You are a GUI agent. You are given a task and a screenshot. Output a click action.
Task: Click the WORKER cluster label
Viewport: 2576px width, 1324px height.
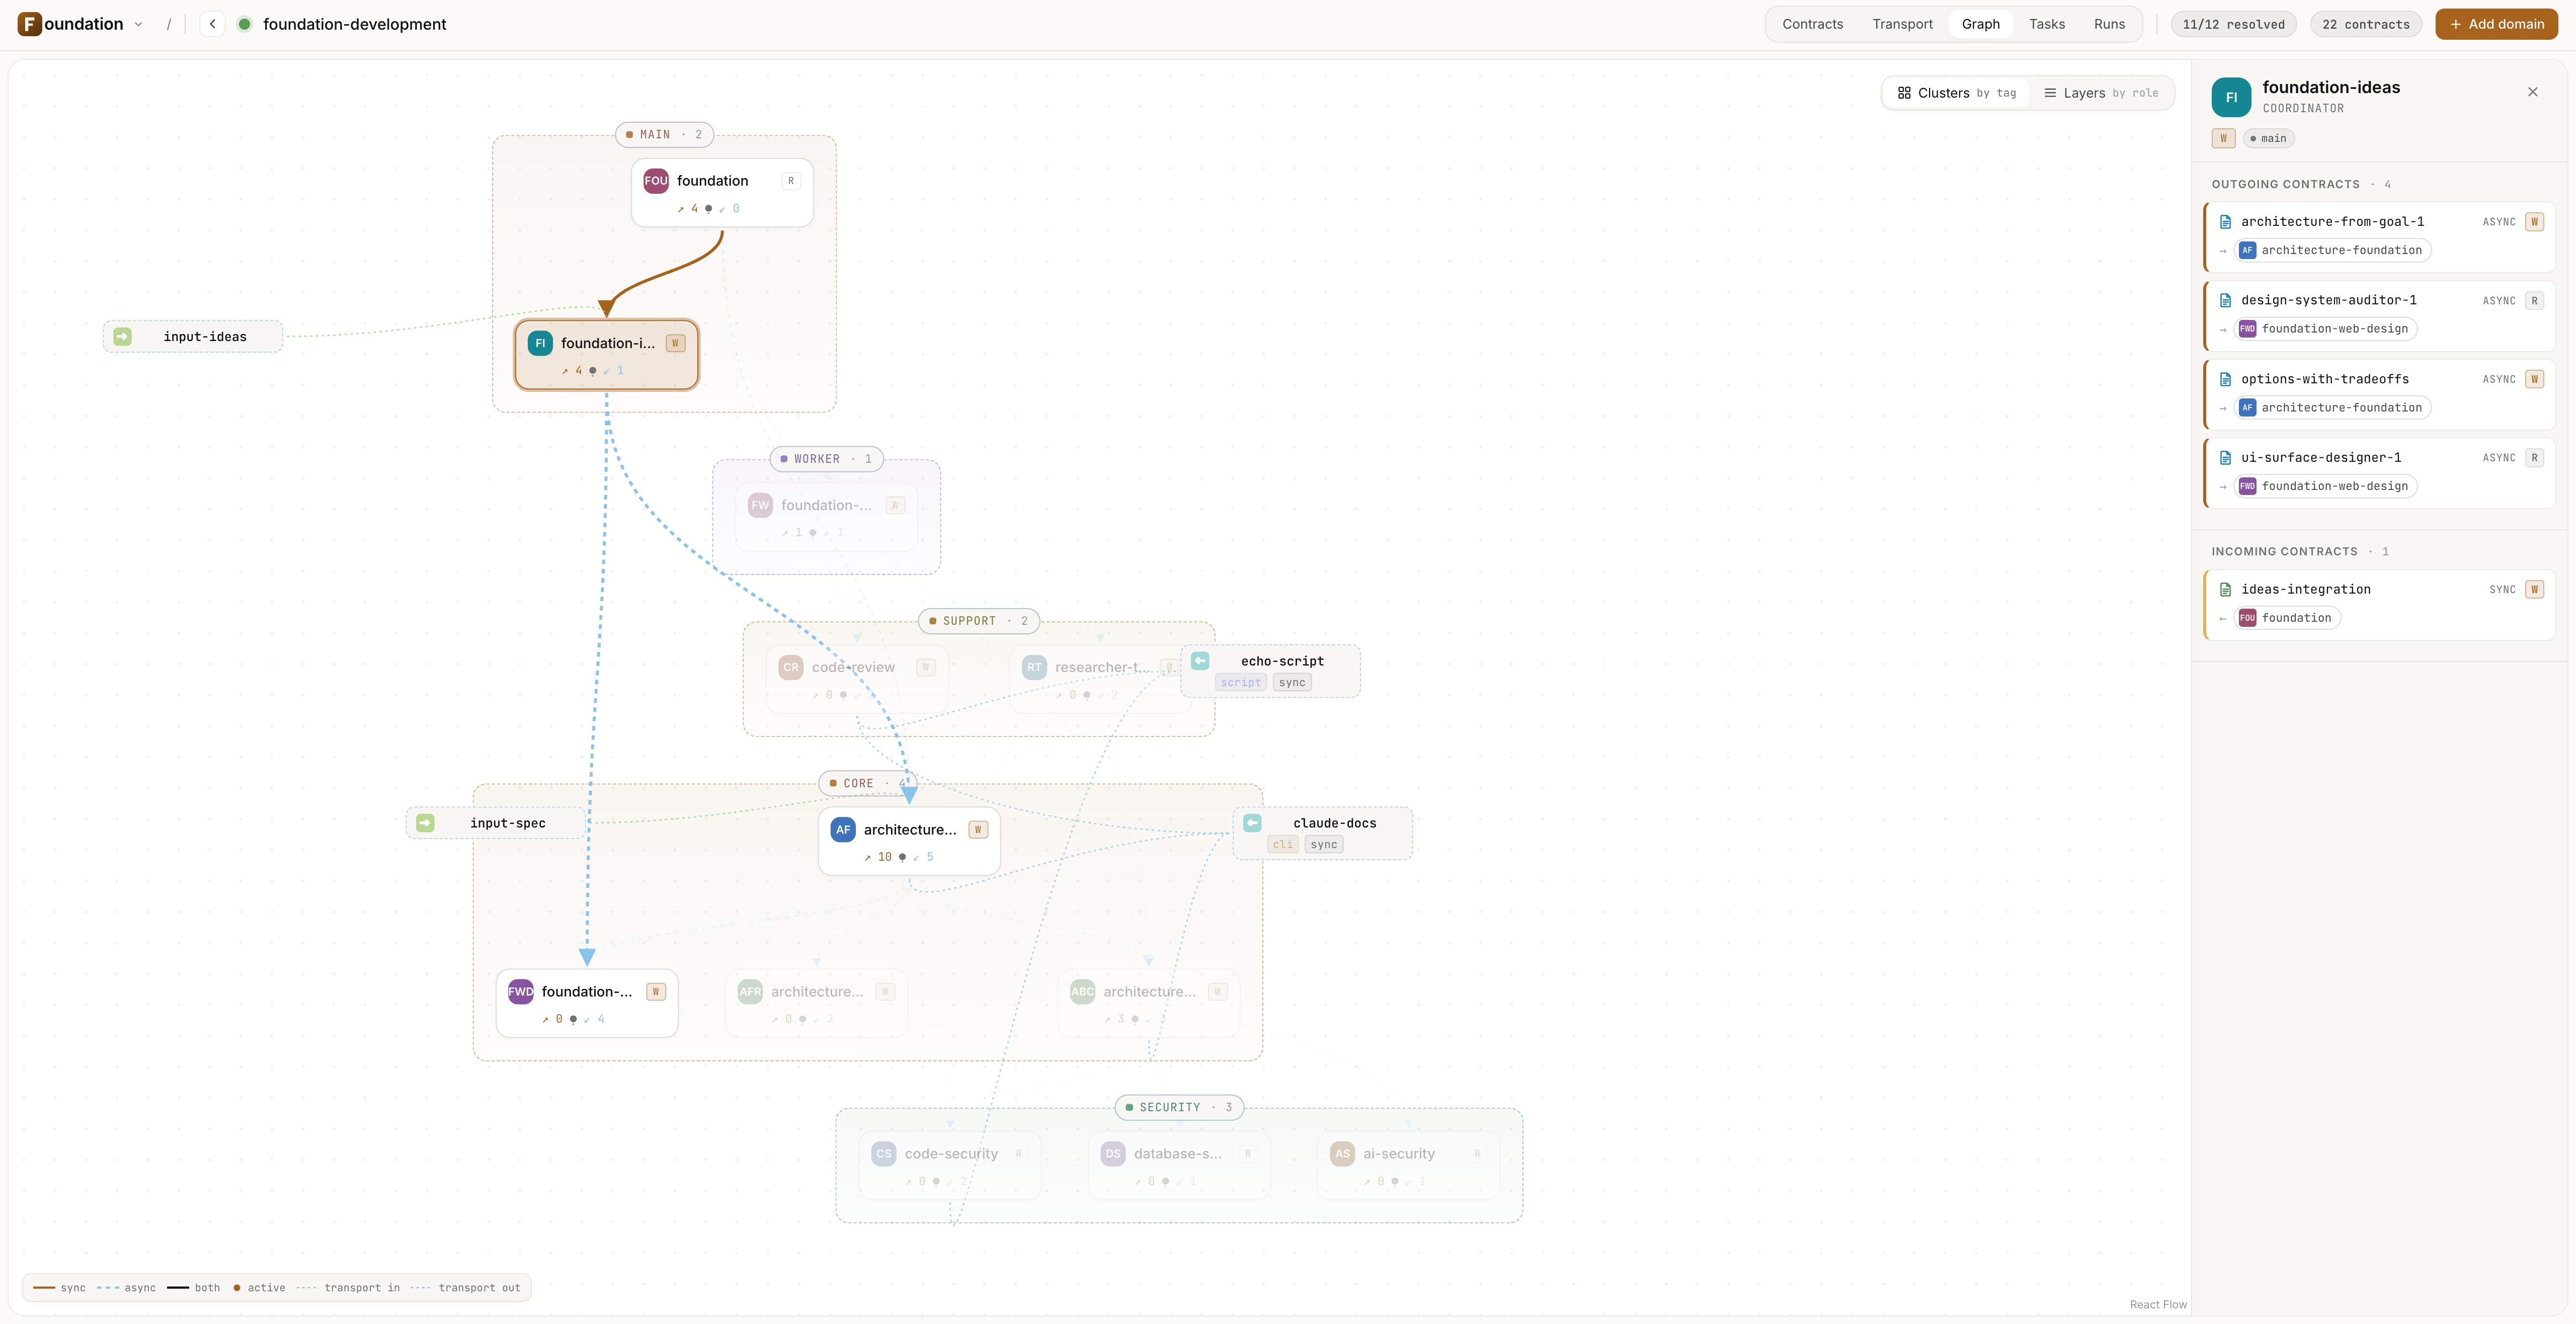coord(826,459)
